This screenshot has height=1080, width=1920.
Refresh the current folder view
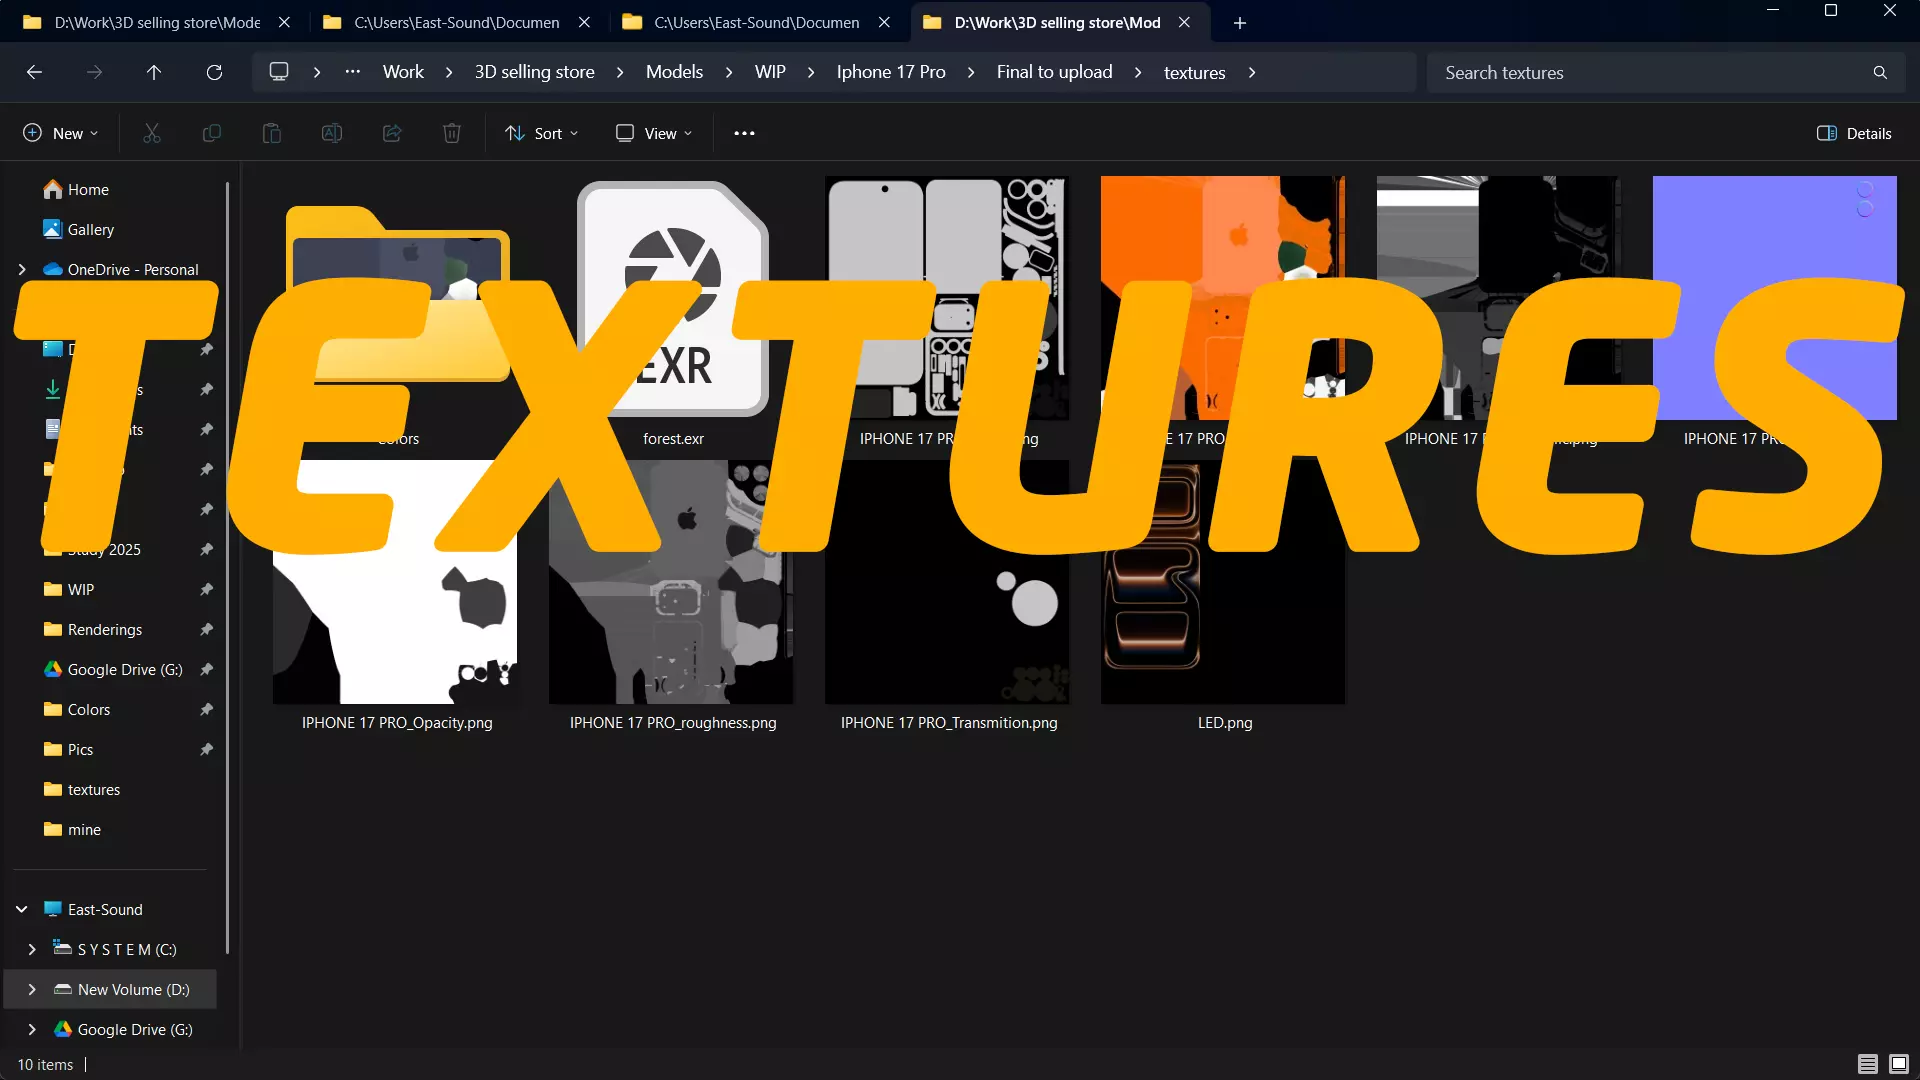click(x=214, y=72)
